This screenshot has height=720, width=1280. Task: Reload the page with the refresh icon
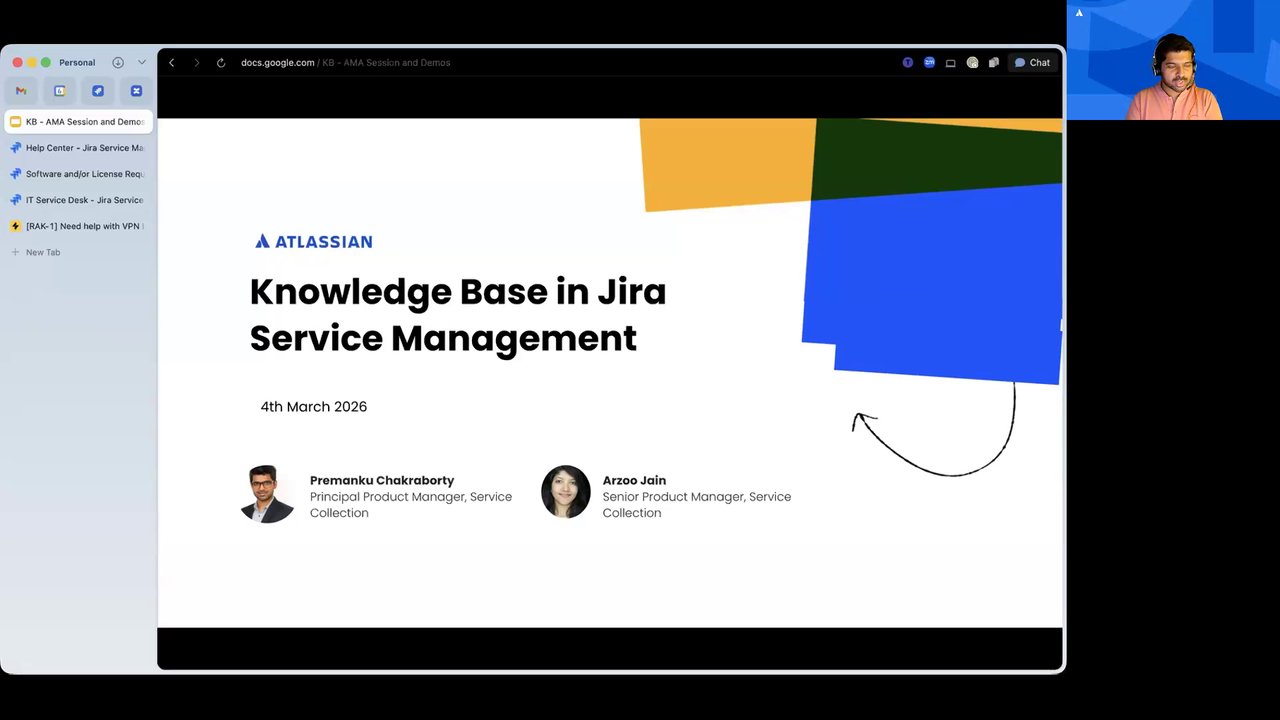coord(221,62)
